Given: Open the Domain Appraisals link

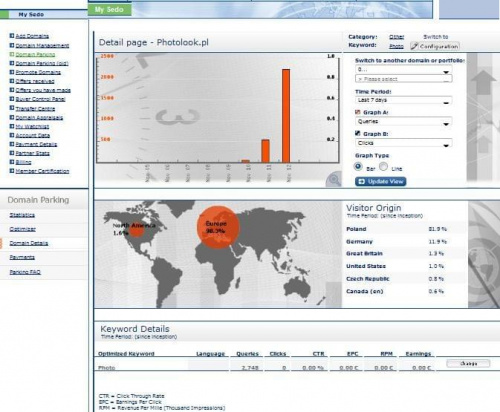Looking at the screenshot, I should click(39, 117).
